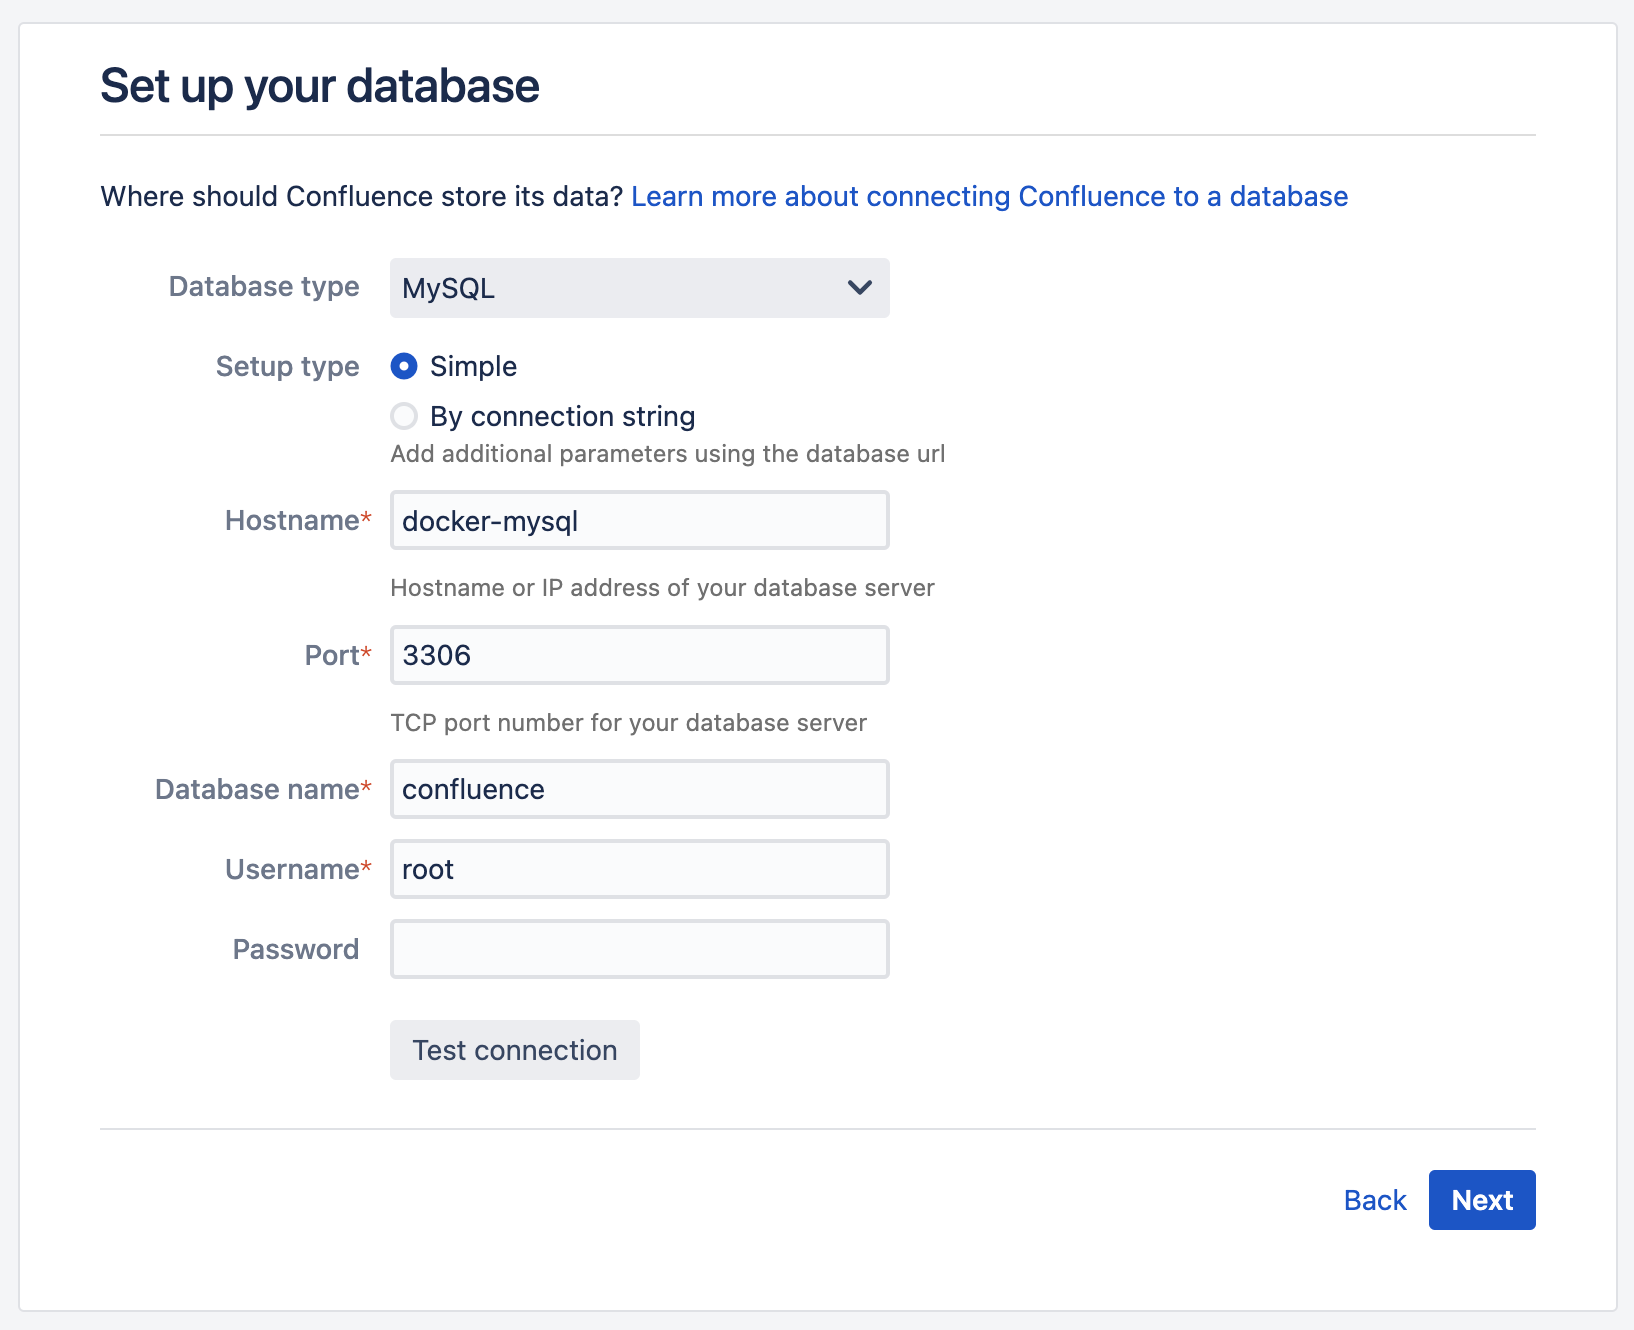
Task: Focus the Port field showing 3306
Action: (639, 655)
